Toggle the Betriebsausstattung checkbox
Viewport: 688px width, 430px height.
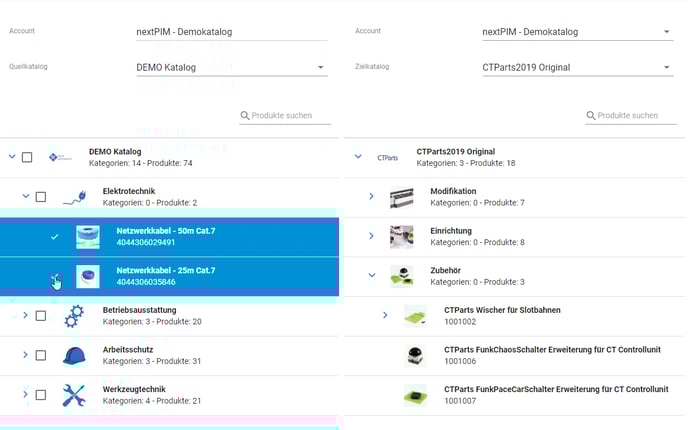click(41, 315)
